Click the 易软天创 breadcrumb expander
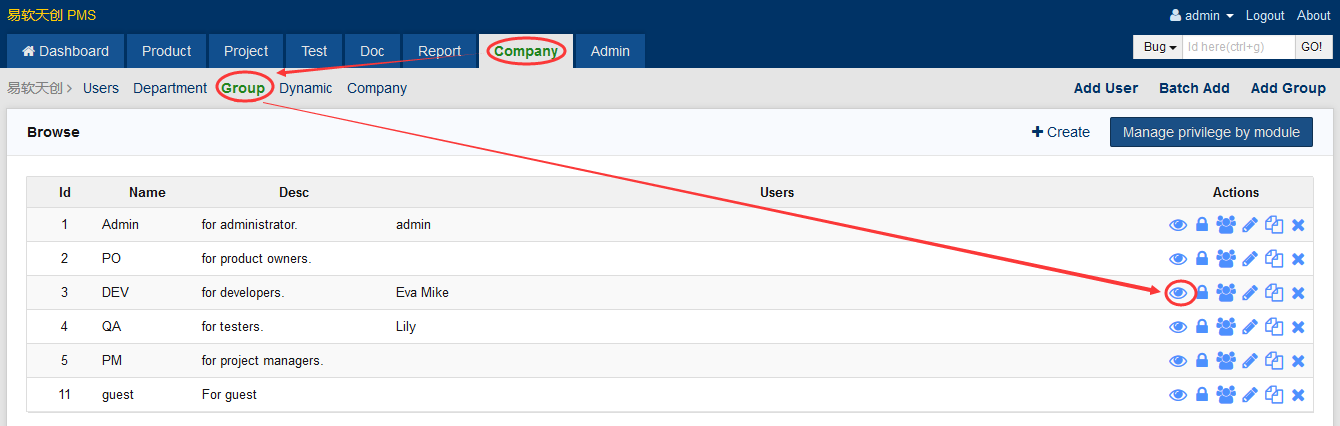Screen dimensions: 1340x426 (40, 88)
